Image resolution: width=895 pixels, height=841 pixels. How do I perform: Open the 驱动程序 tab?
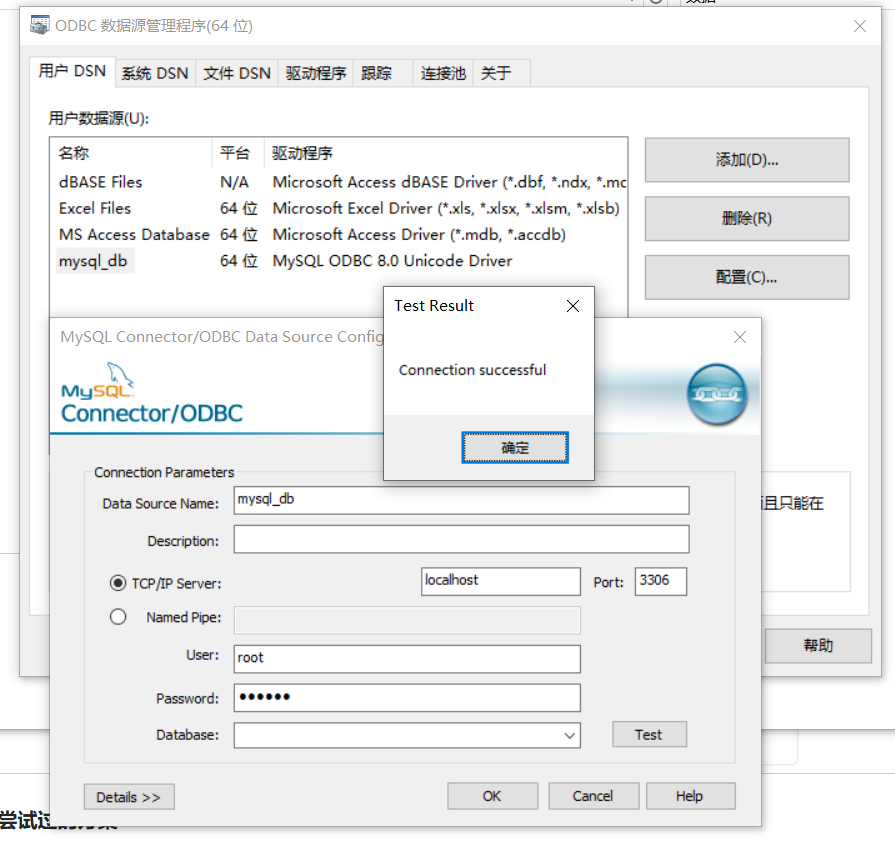[x=316, y=73]
